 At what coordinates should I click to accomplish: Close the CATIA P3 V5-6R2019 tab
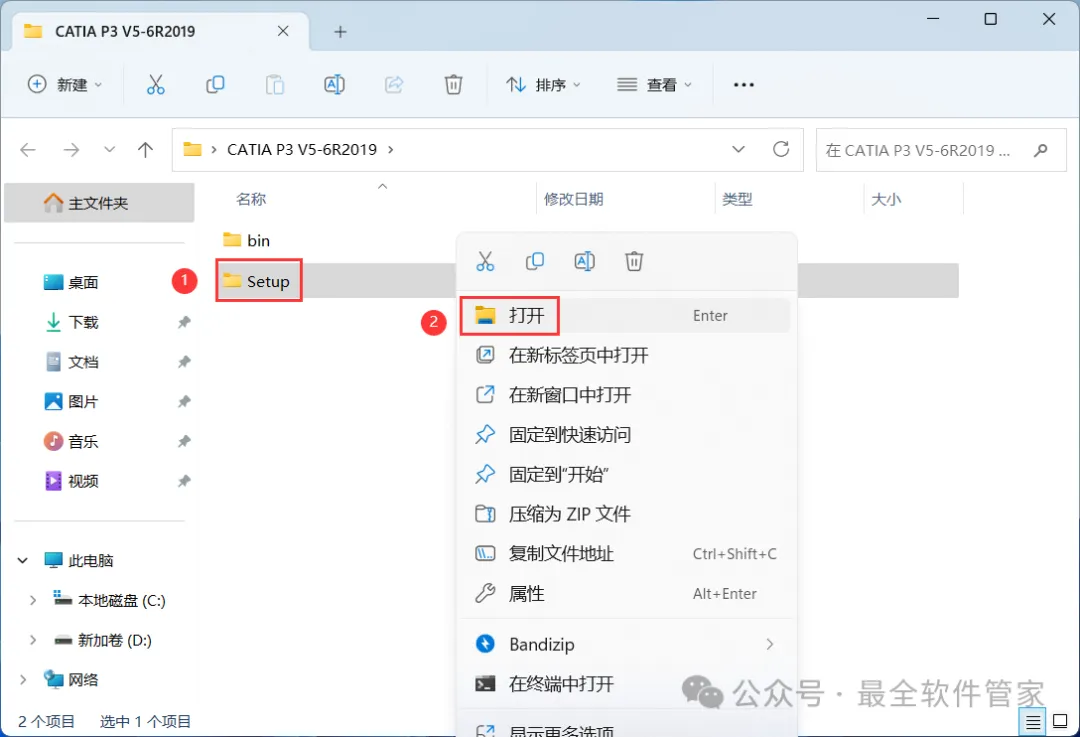coord(283,31)
